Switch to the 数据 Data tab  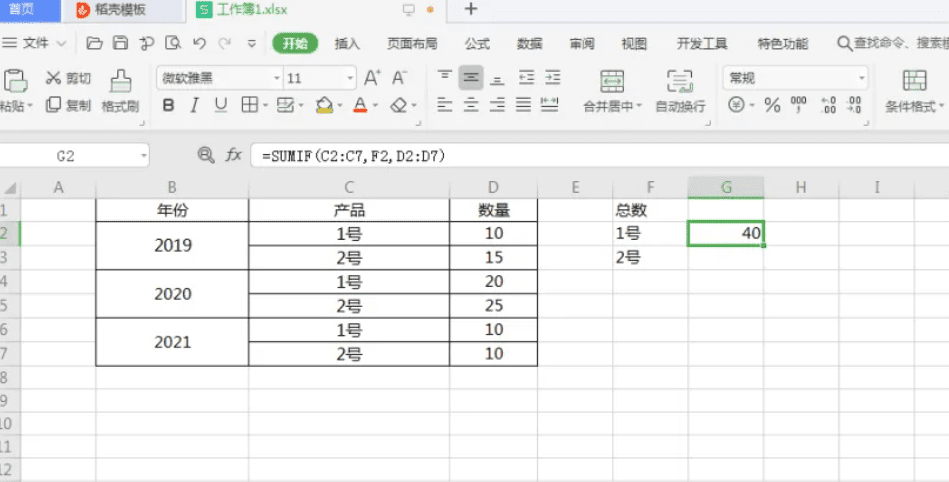pos(530,44)
